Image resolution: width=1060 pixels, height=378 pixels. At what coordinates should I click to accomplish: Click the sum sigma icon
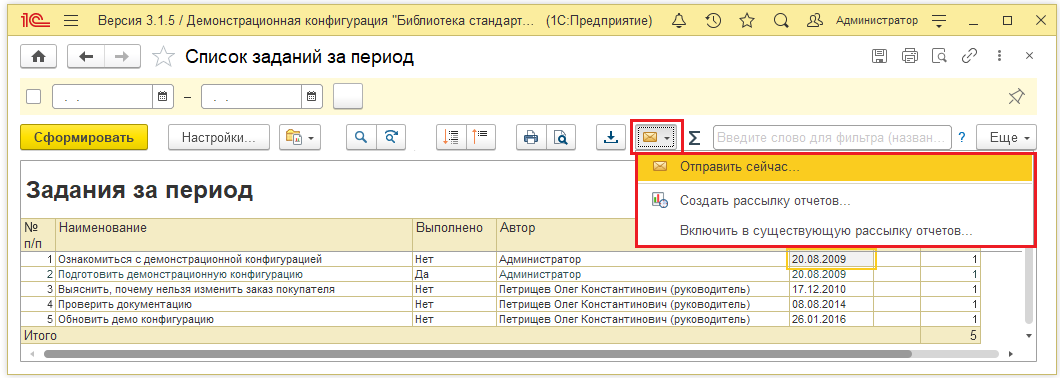coord(695,138)
